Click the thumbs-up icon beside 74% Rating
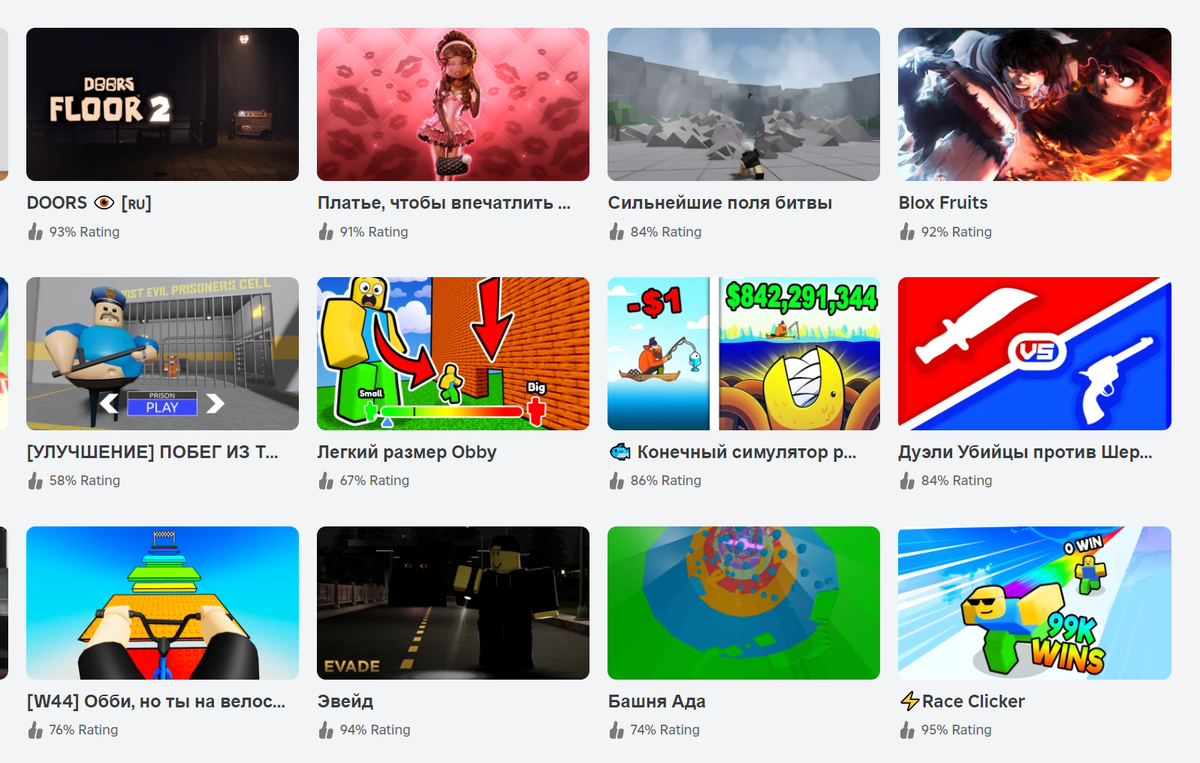This screenshot has width=1200, height=763. [617, 730]
